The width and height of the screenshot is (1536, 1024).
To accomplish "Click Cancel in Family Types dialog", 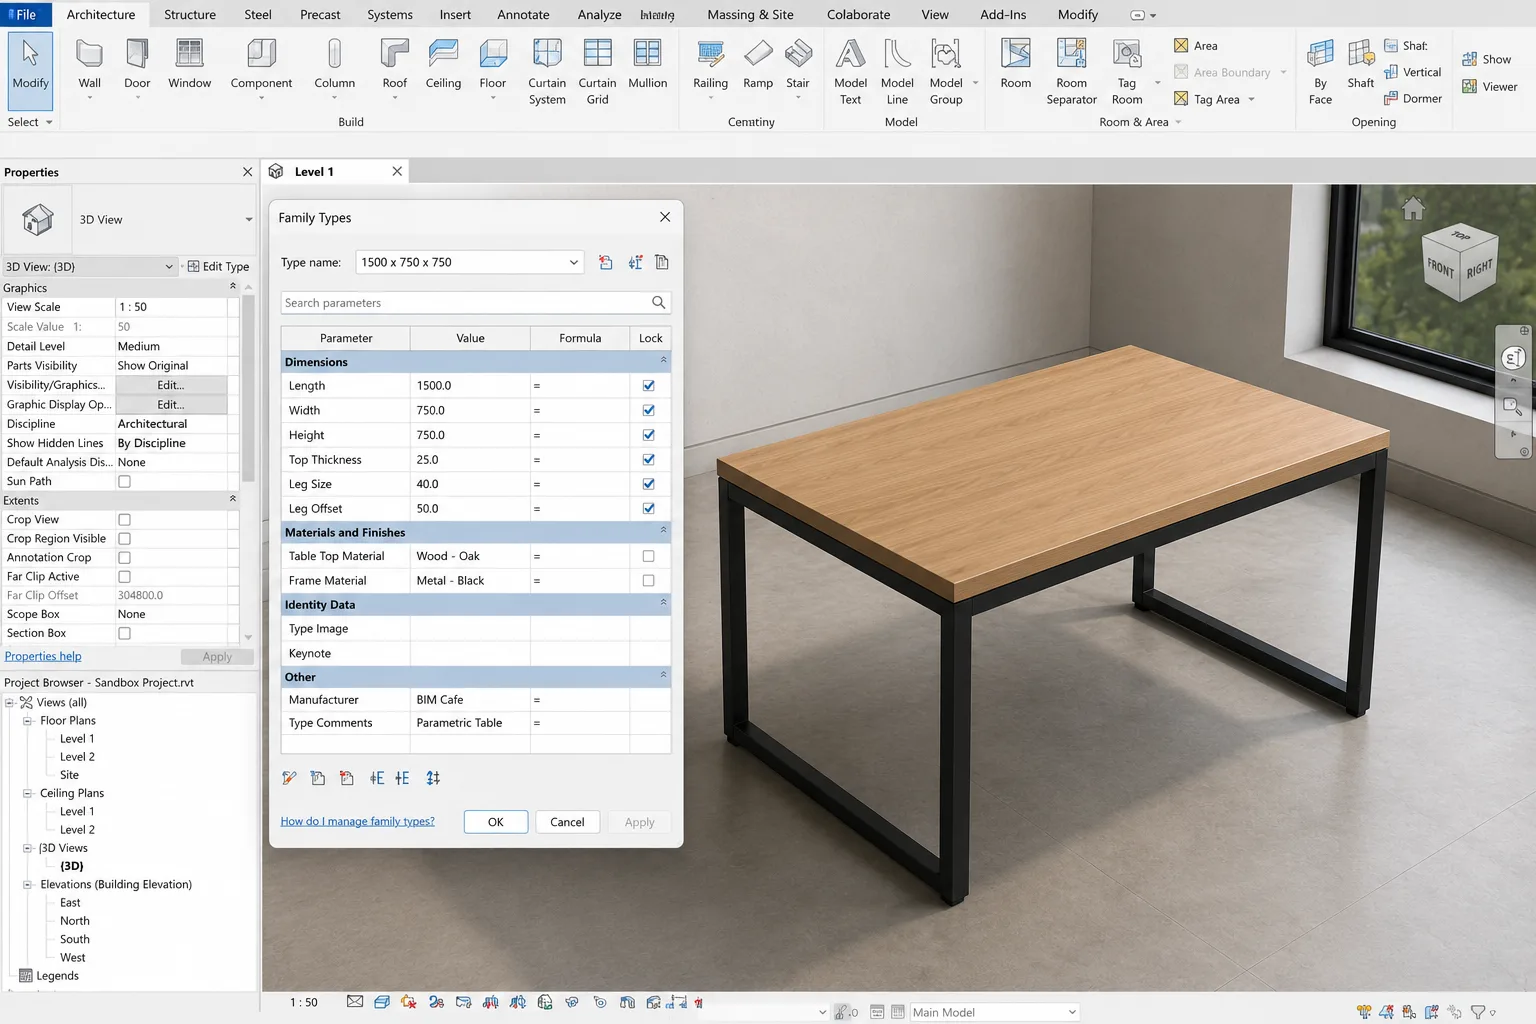I will (x=567, y=822).
